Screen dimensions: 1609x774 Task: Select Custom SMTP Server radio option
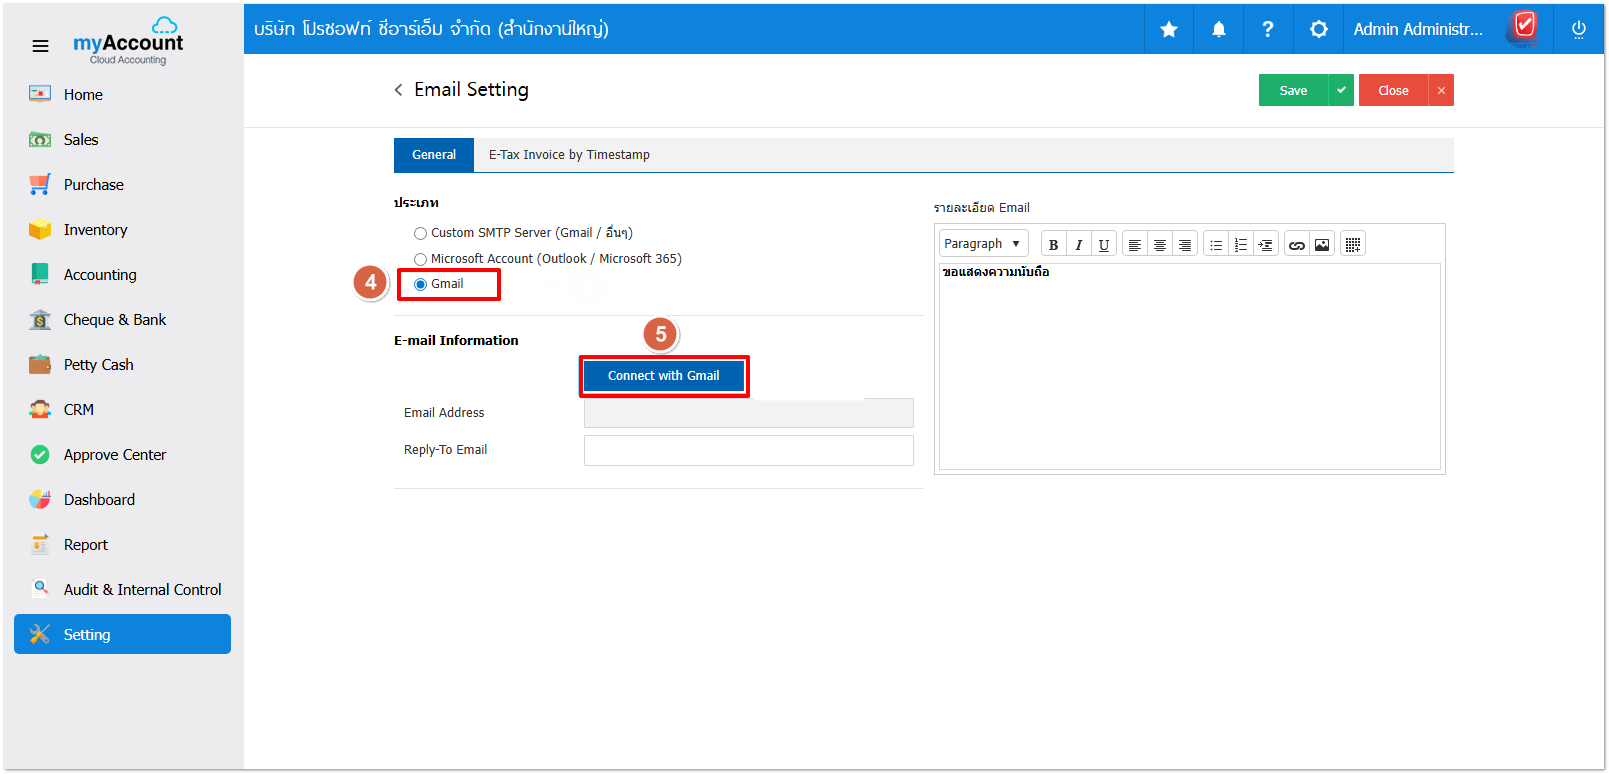(421, 233)
